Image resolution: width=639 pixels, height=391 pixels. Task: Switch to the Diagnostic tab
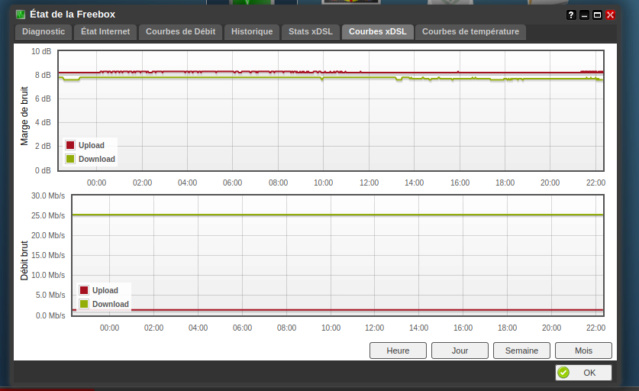(x=43, y=32)
